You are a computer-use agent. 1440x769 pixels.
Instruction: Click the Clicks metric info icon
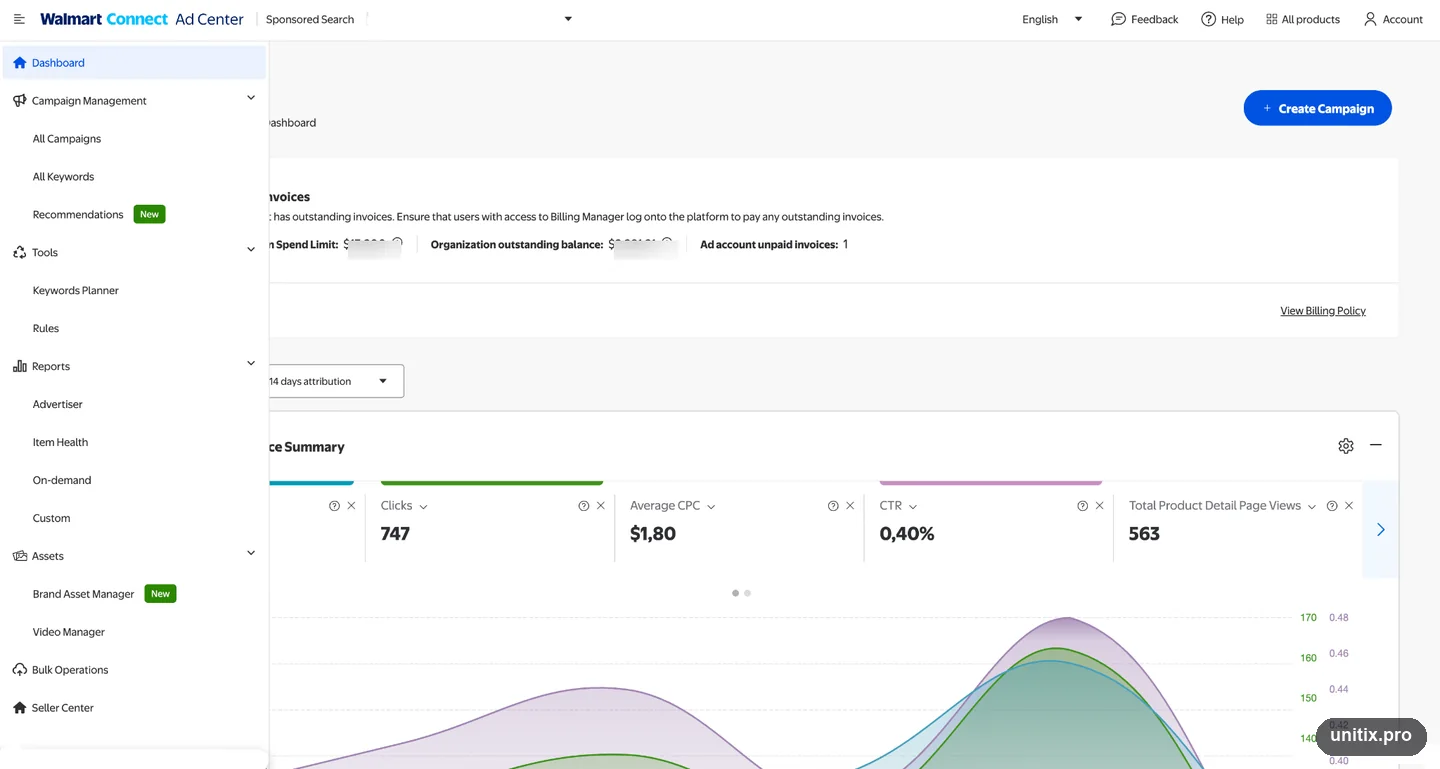[x=583, y=506]
